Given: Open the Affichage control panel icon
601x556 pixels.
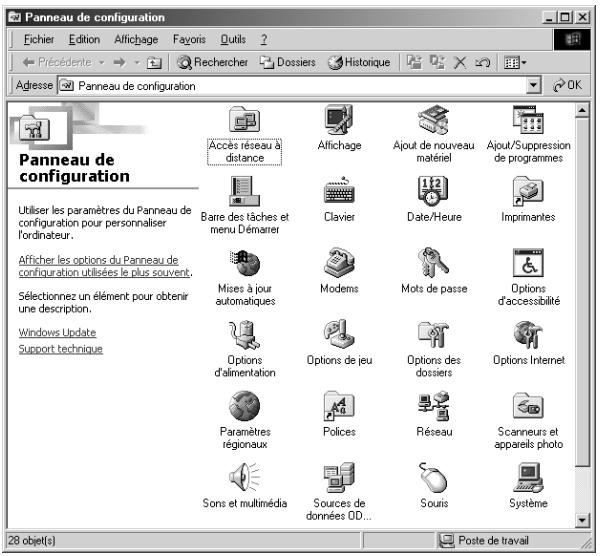Looking at the screenshot, I should [x=339, y=120].
